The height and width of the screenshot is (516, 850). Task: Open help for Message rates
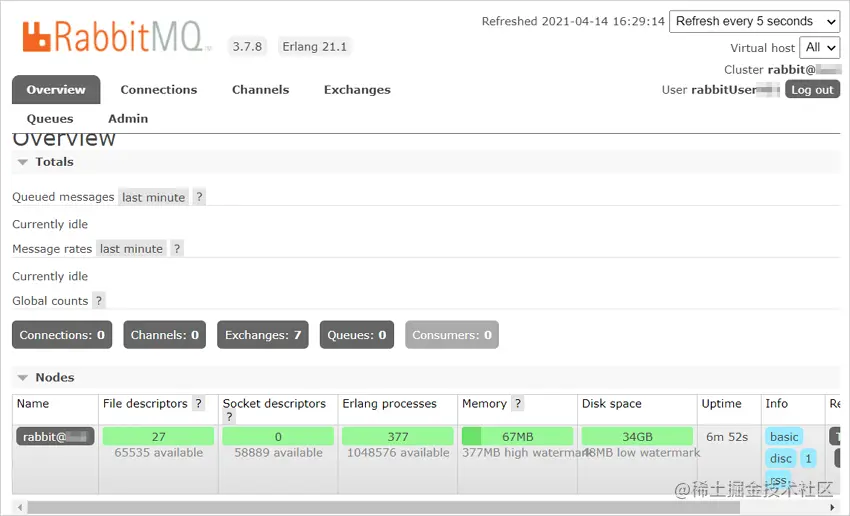point(177,249)
